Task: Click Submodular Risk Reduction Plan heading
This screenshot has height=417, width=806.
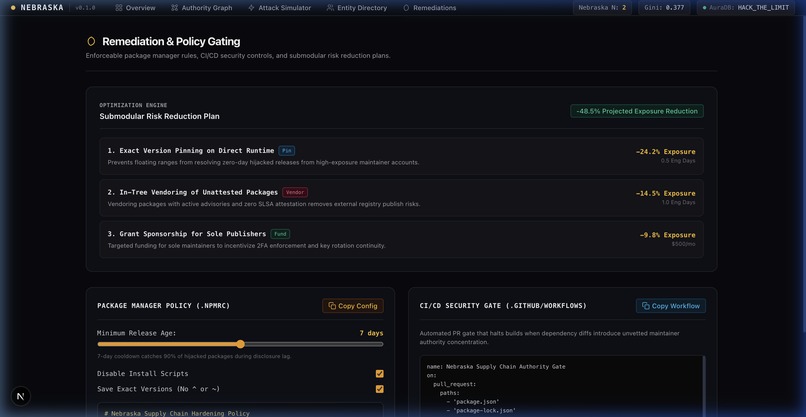Action: click(159, 116)
